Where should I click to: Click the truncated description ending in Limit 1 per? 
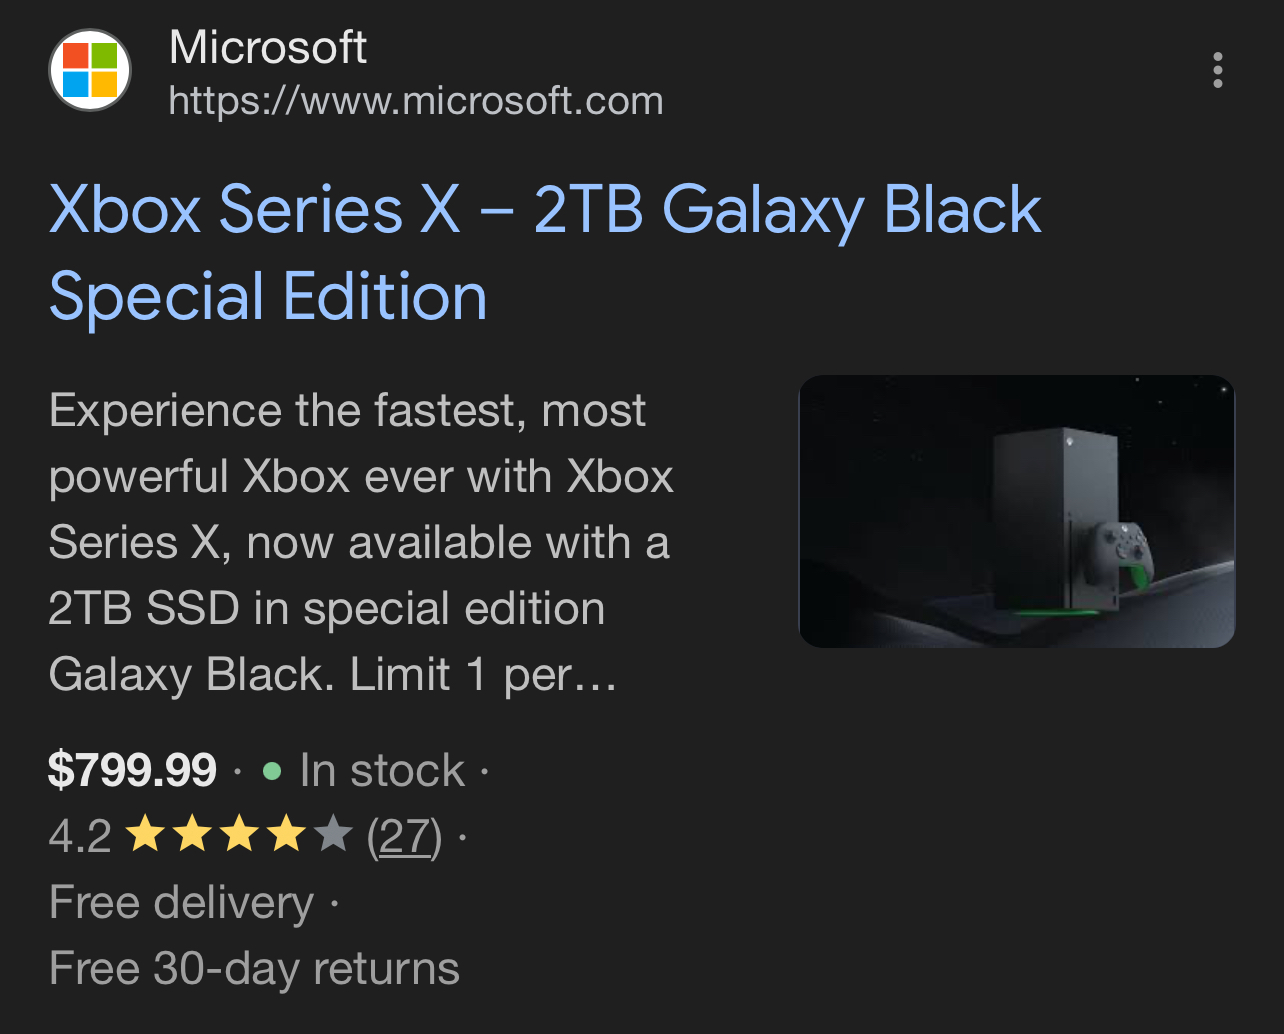click(x=360, y=542)
